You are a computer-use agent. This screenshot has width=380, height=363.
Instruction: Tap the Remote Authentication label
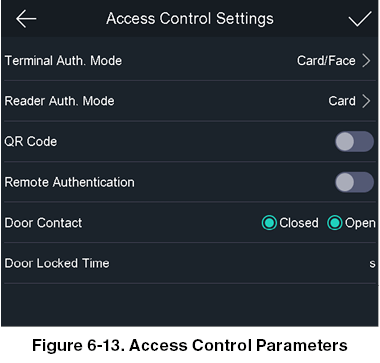click(70, 182)
